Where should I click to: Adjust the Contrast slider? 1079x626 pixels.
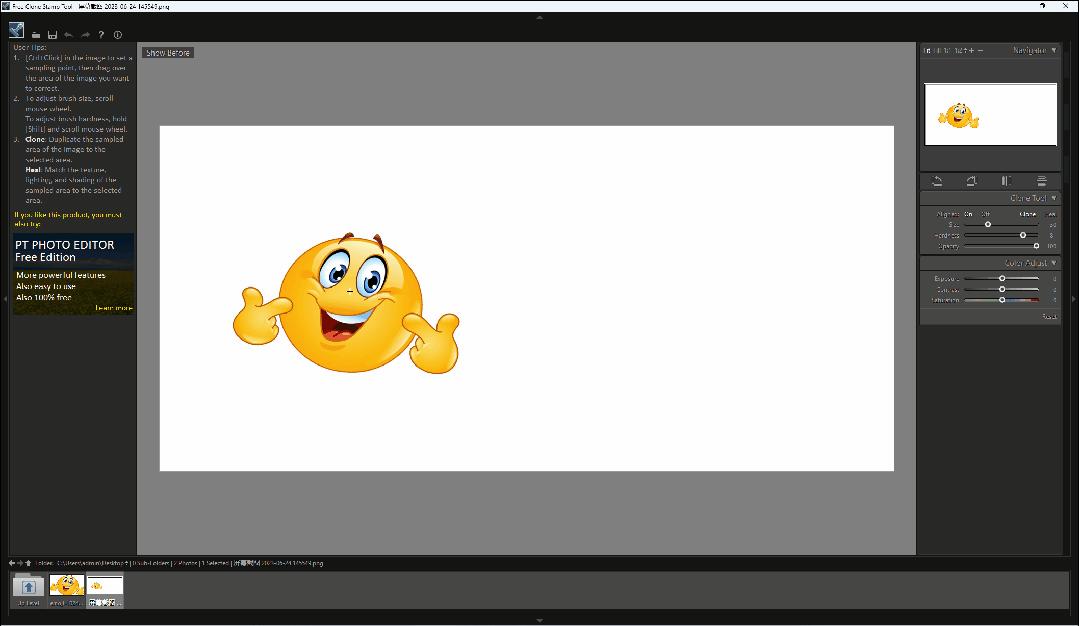(x=1002, y=290)
